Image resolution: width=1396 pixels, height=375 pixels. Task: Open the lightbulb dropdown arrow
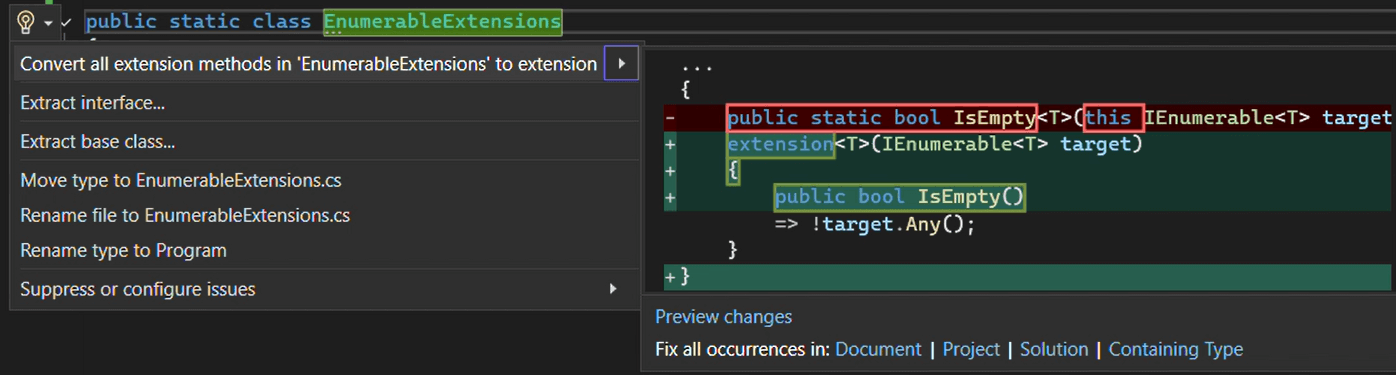click(x=48, y=22)
